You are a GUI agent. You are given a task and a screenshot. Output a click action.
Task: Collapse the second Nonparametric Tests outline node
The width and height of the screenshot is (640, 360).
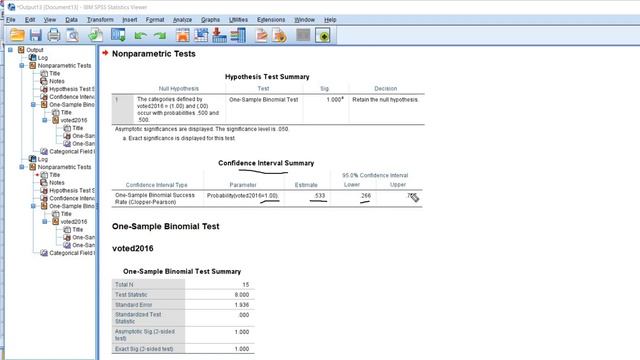point(22,167)
